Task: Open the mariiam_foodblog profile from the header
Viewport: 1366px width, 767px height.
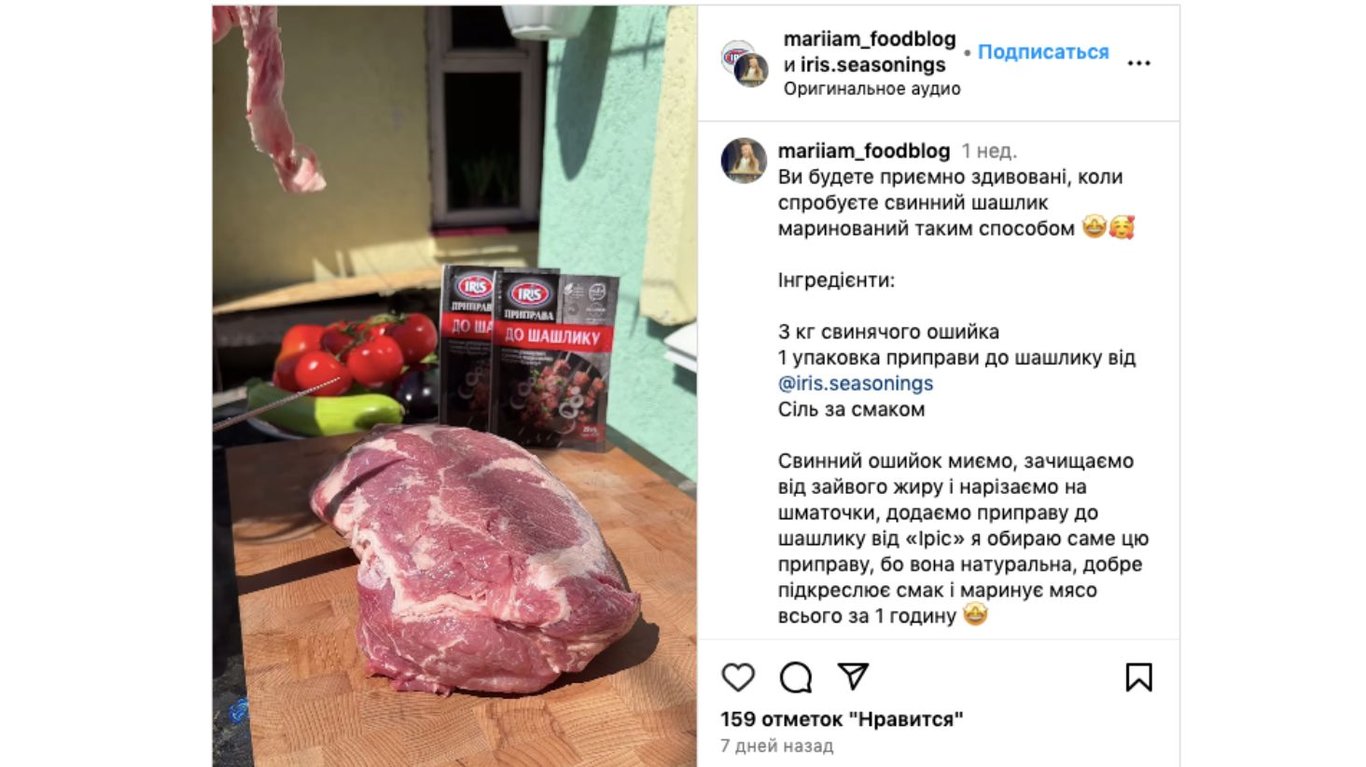Action: click(870, 39)
